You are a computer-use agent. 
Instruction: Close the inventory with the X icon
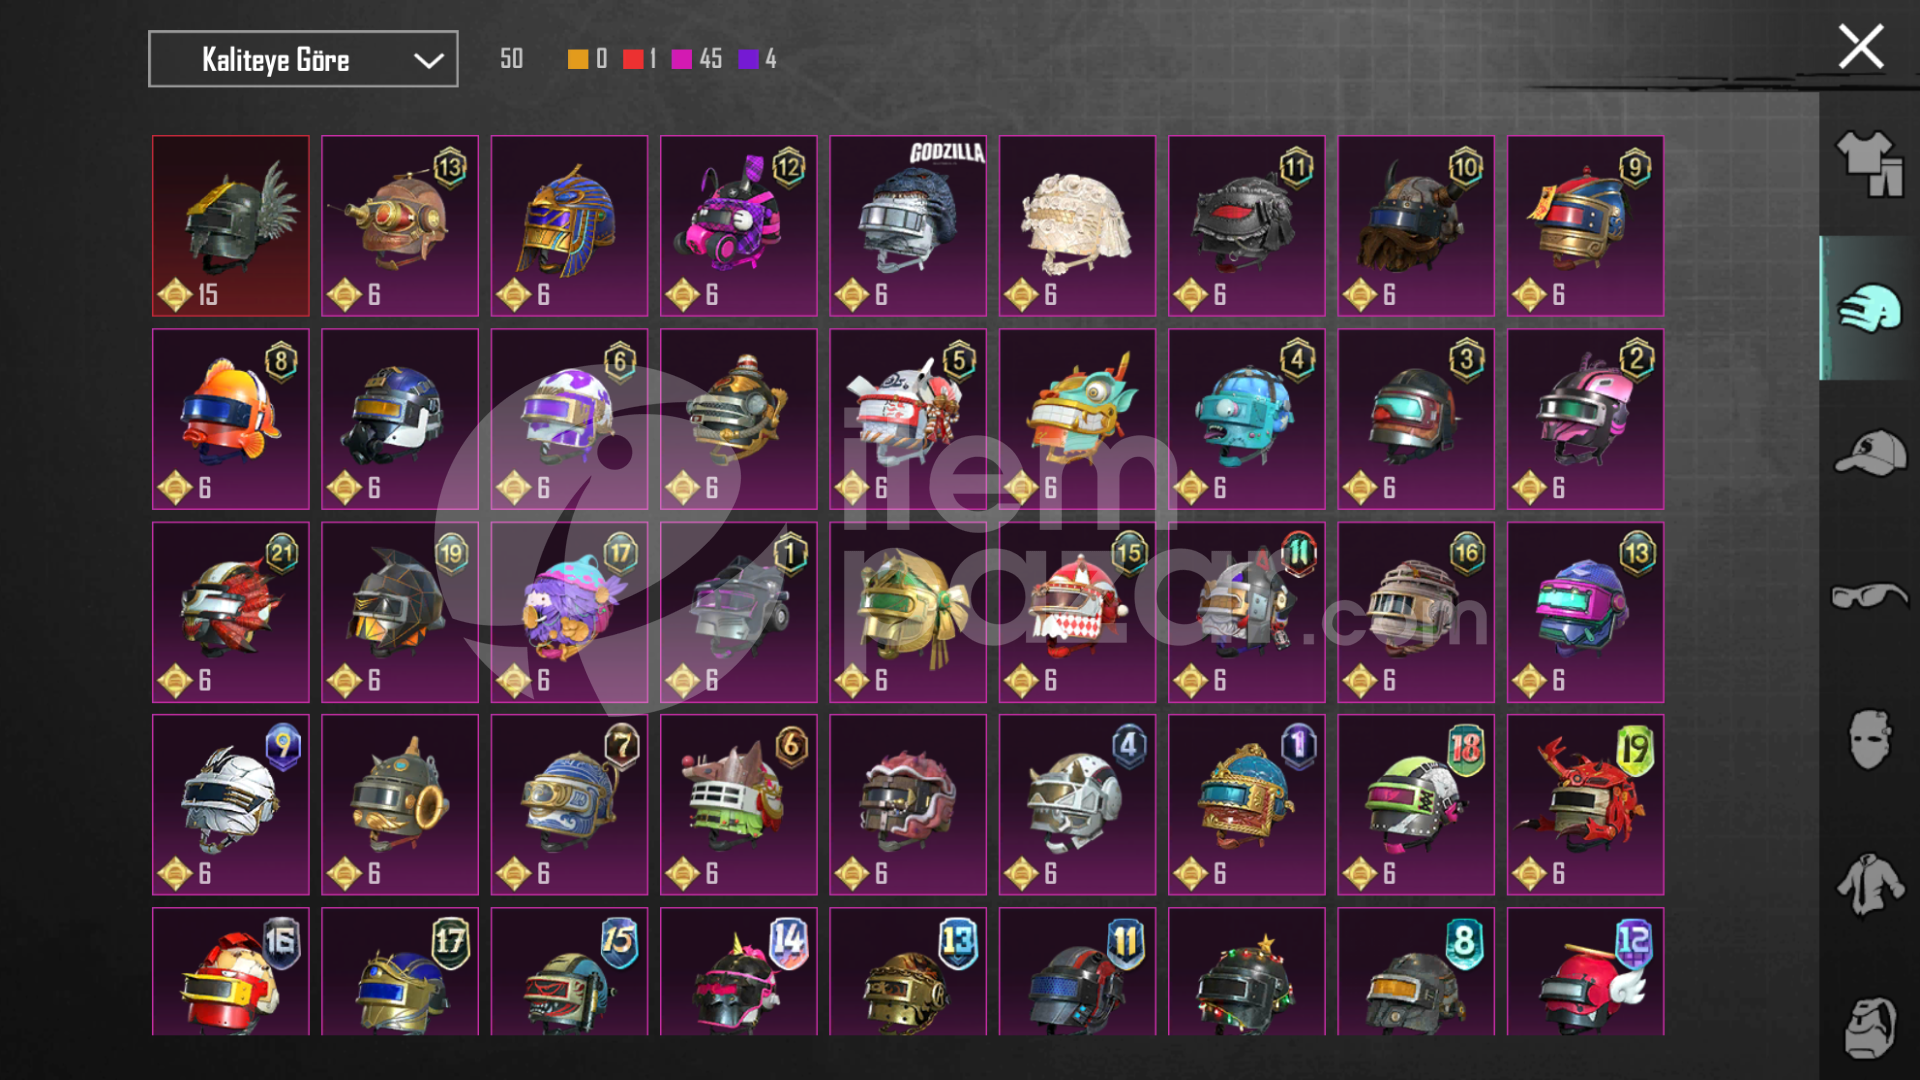tap(1860, 47)
